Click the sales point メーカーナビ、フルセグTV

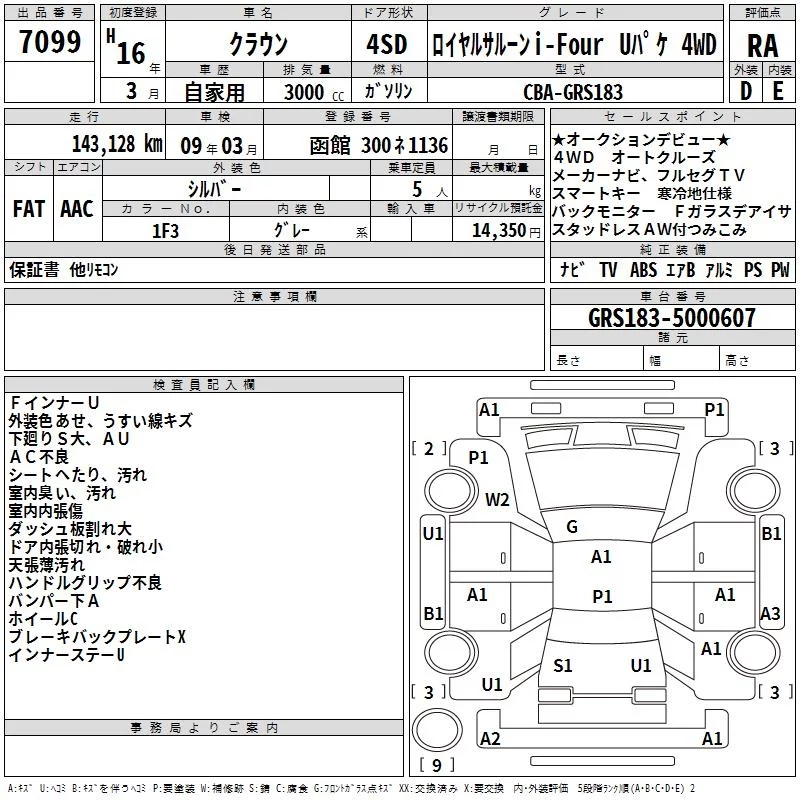click(649, 175)
